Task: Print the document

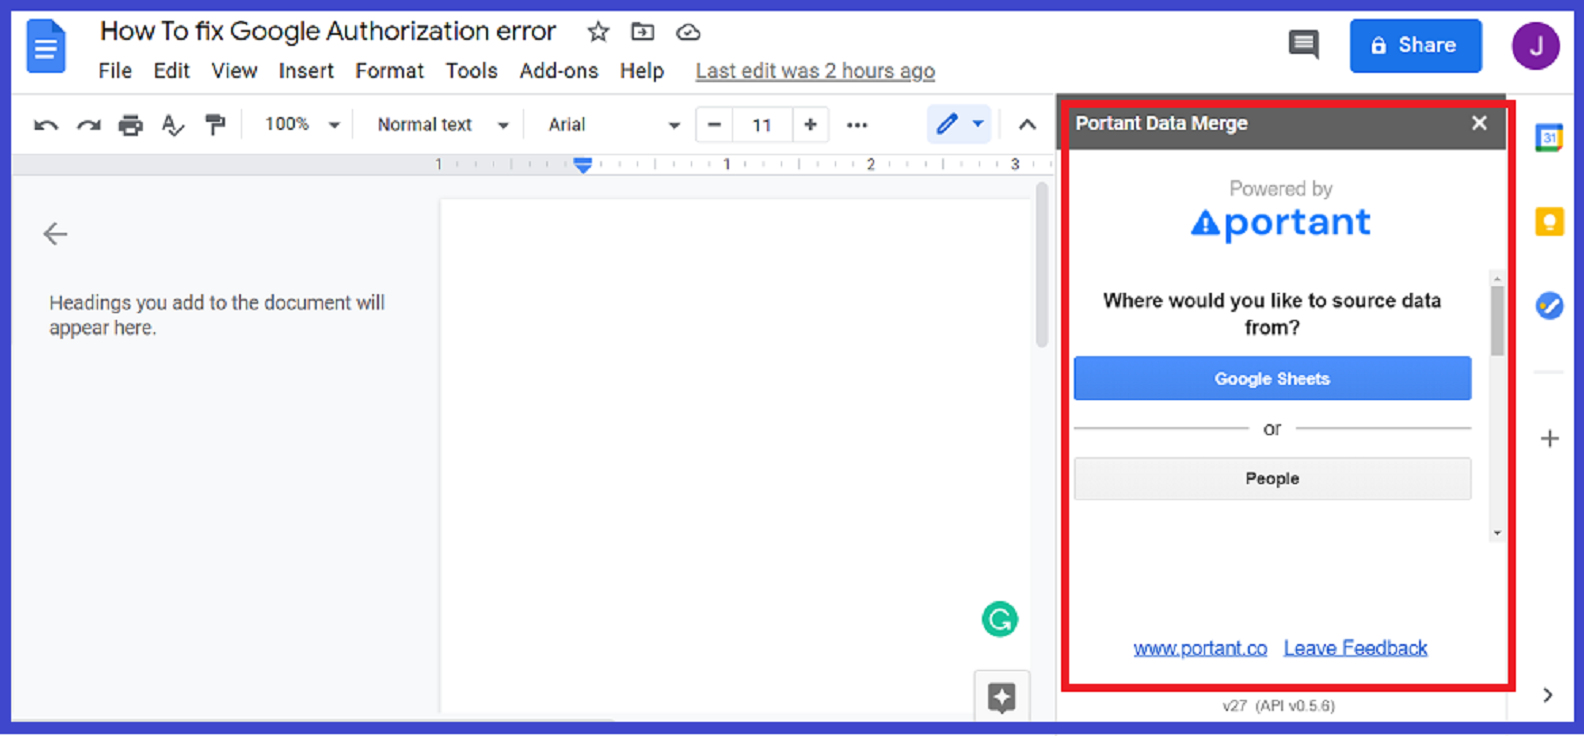Action: pos(131,125)
